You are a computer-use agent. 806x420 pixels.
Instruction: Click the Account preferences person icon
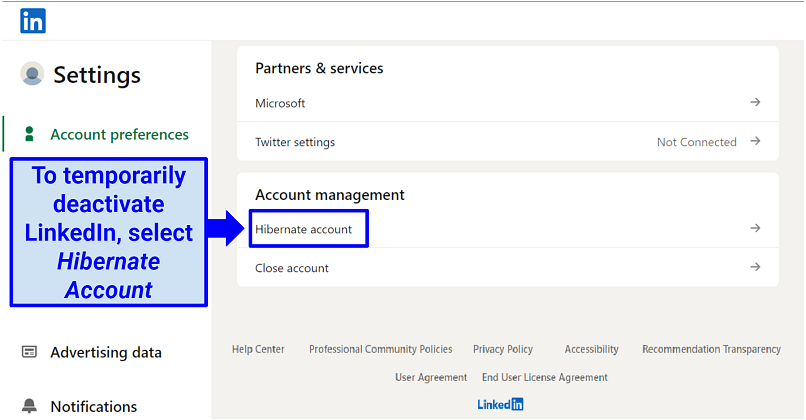[x=29, y=134]
